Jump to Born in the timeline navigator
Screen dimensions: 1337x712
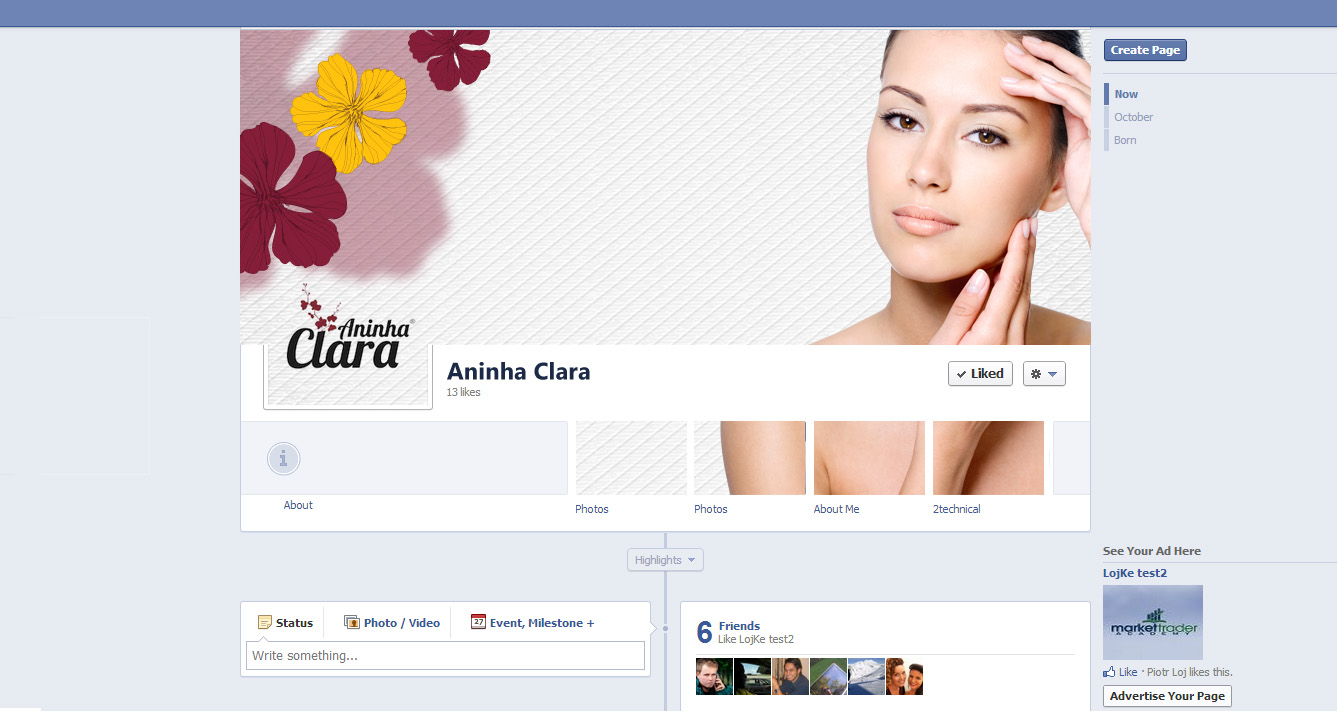(1125, 140)
